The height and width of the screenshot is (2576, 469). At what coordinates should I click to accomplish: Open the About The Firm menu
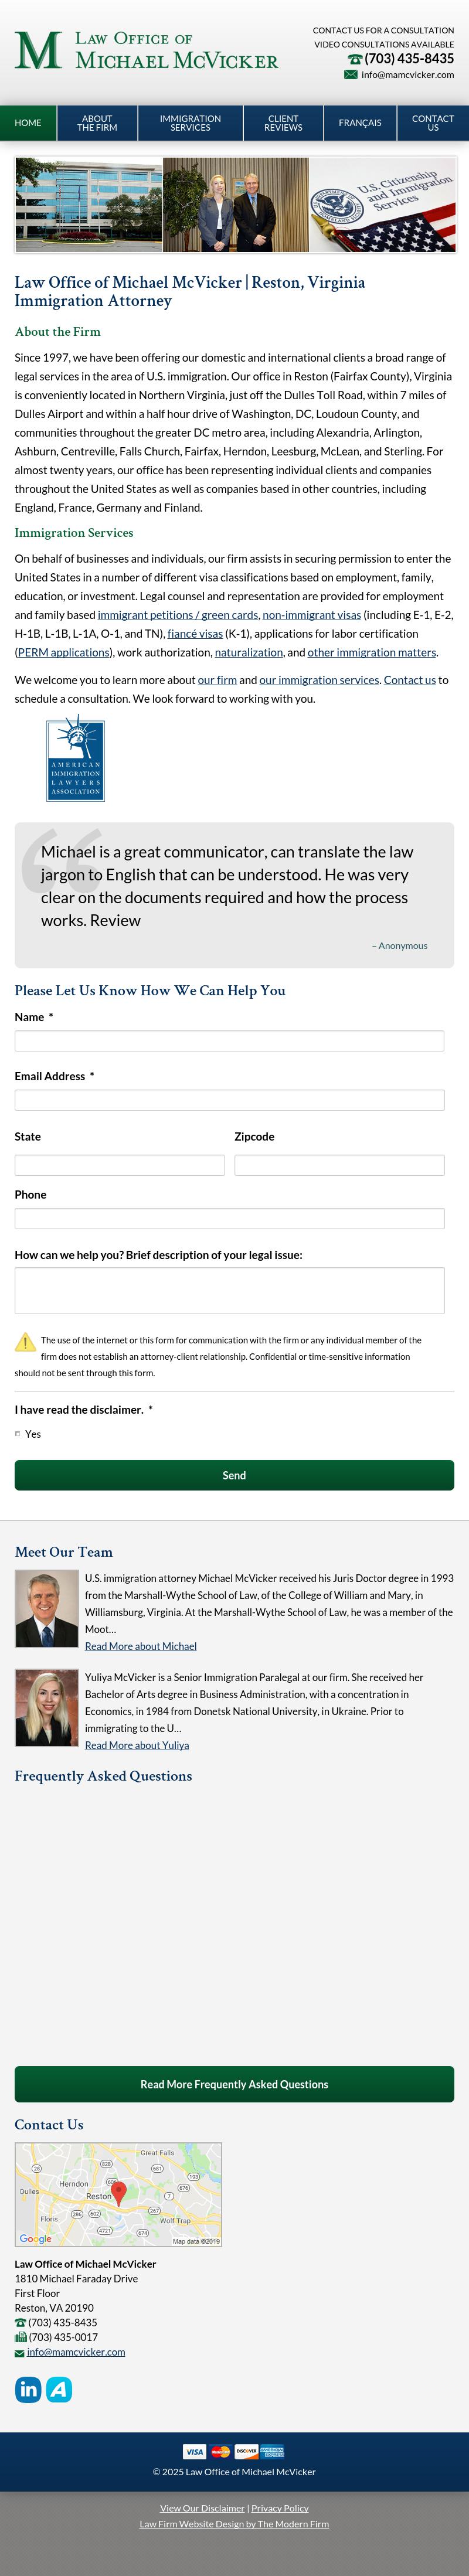coord(97,123)
